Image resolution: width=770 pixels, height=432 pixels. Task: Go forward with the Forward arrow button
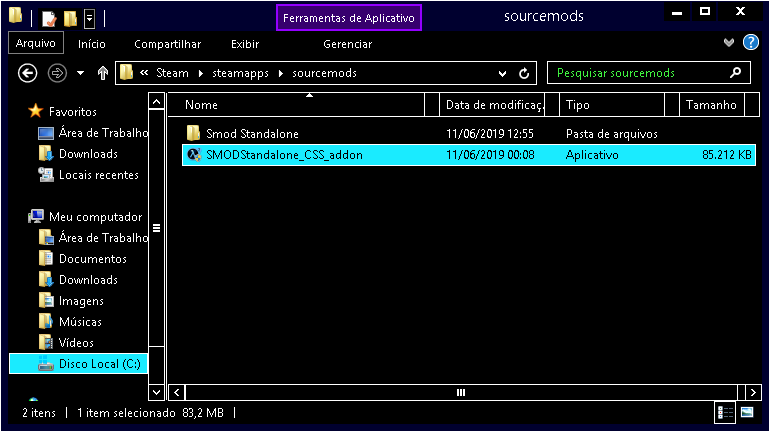(57, 74)
